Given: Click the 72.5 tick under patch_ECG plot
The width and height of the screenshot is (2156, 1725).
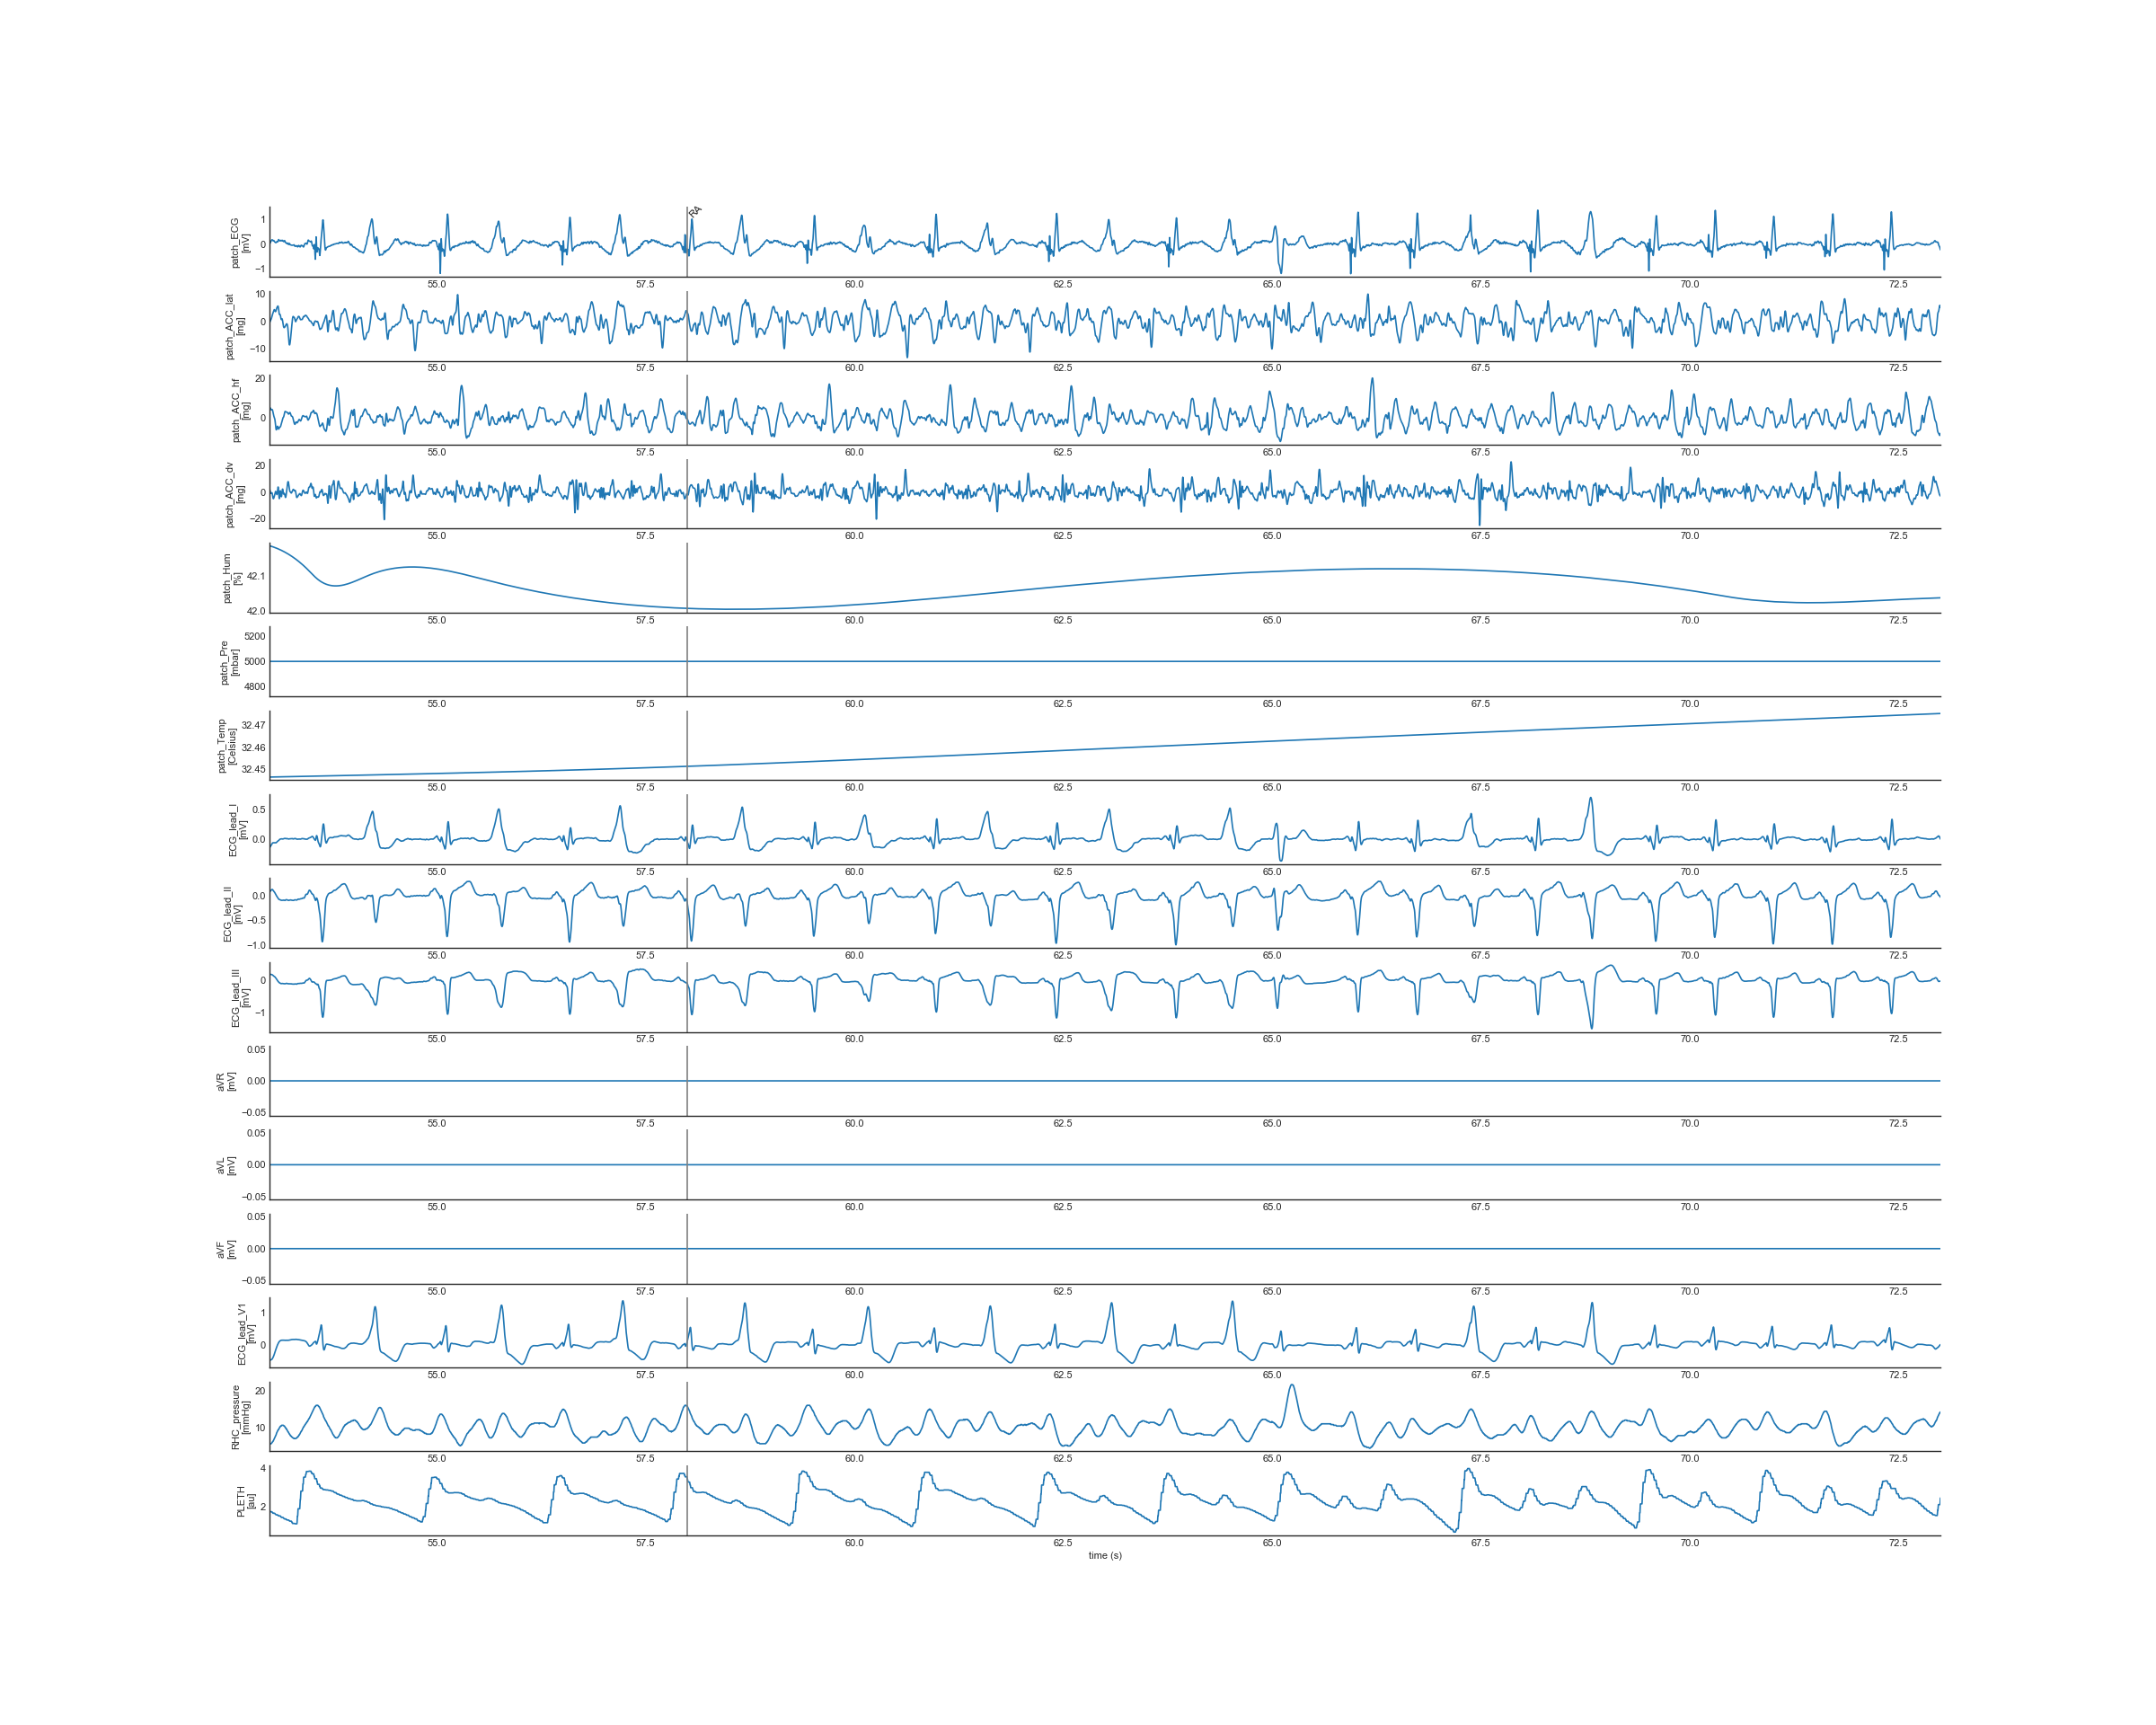Looking at the screenshot, I should tap(1898, 284).
